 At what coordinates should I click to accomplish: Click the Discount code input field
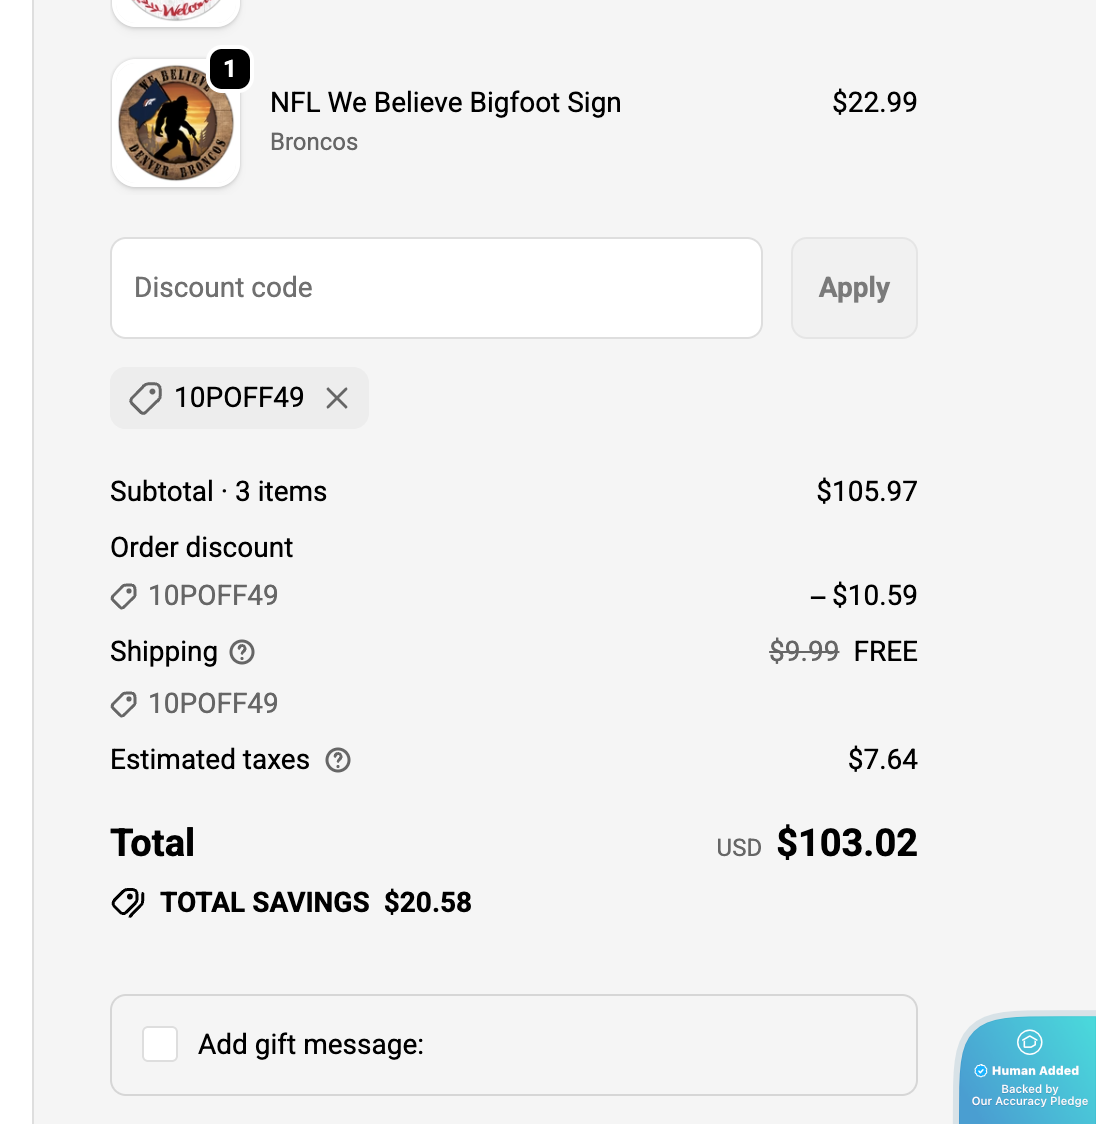436,288
